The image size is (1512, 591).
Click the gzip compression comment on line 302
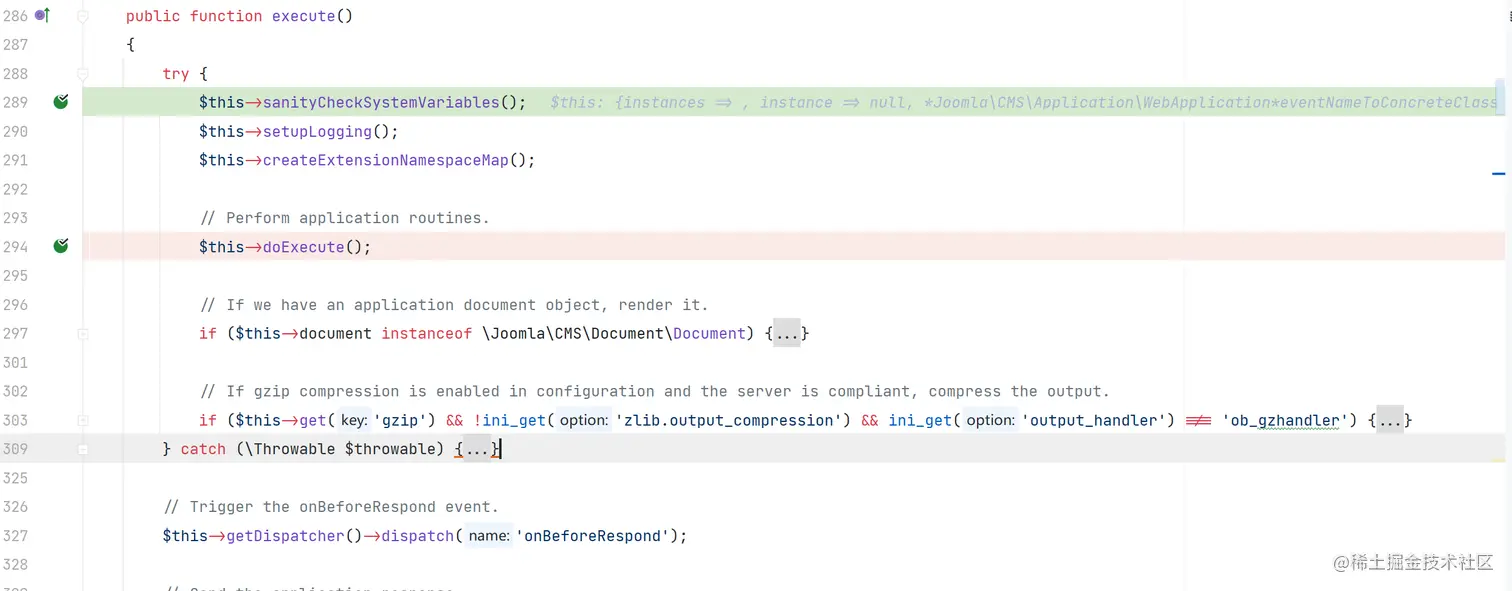pos(654,391)
